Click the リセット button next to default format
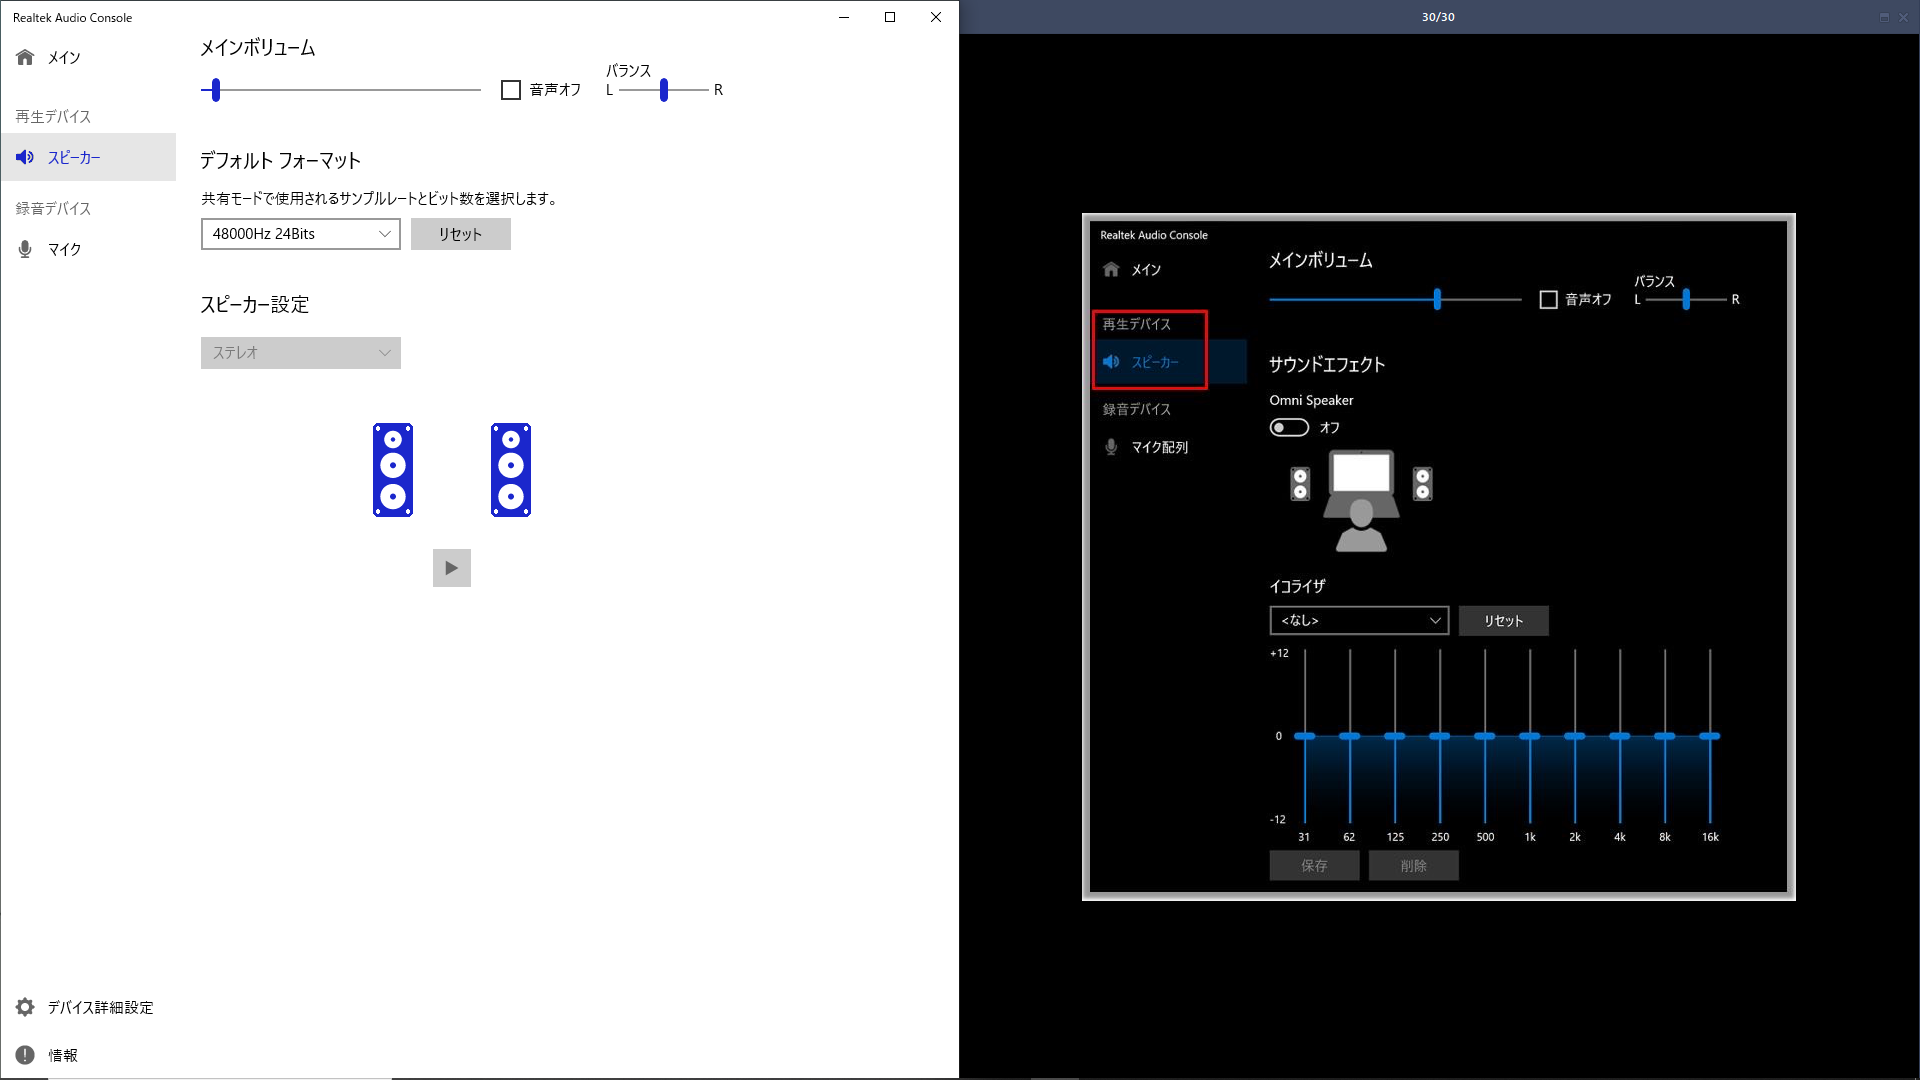Screen dimensions: 1920x1080 click(x=461, y=234)
